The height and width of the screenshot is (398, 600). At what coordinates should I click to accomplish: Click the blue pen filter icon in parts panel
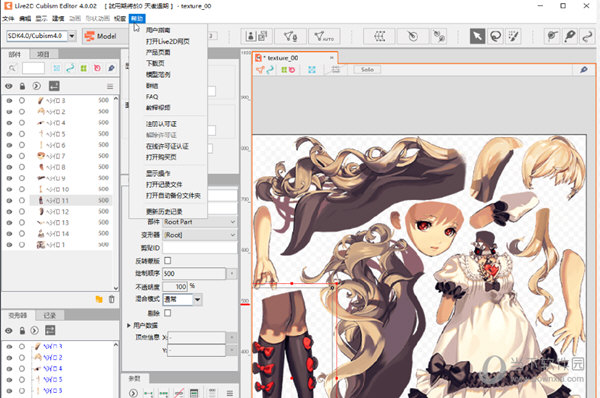click(111, 68)
